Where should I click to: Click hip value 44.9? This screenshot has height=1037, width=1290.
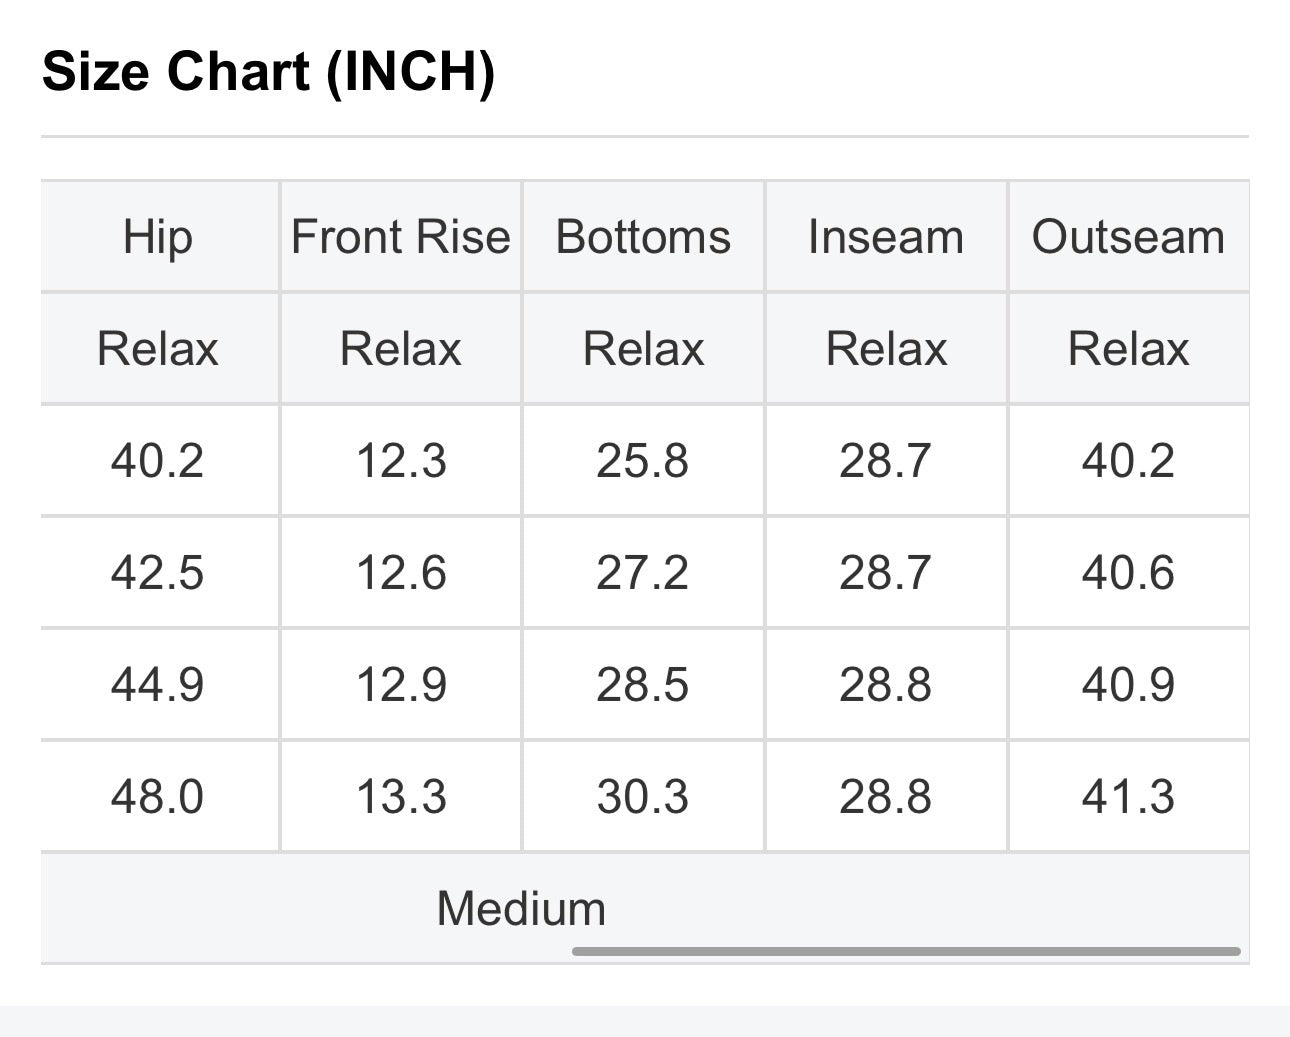(158, 685)
